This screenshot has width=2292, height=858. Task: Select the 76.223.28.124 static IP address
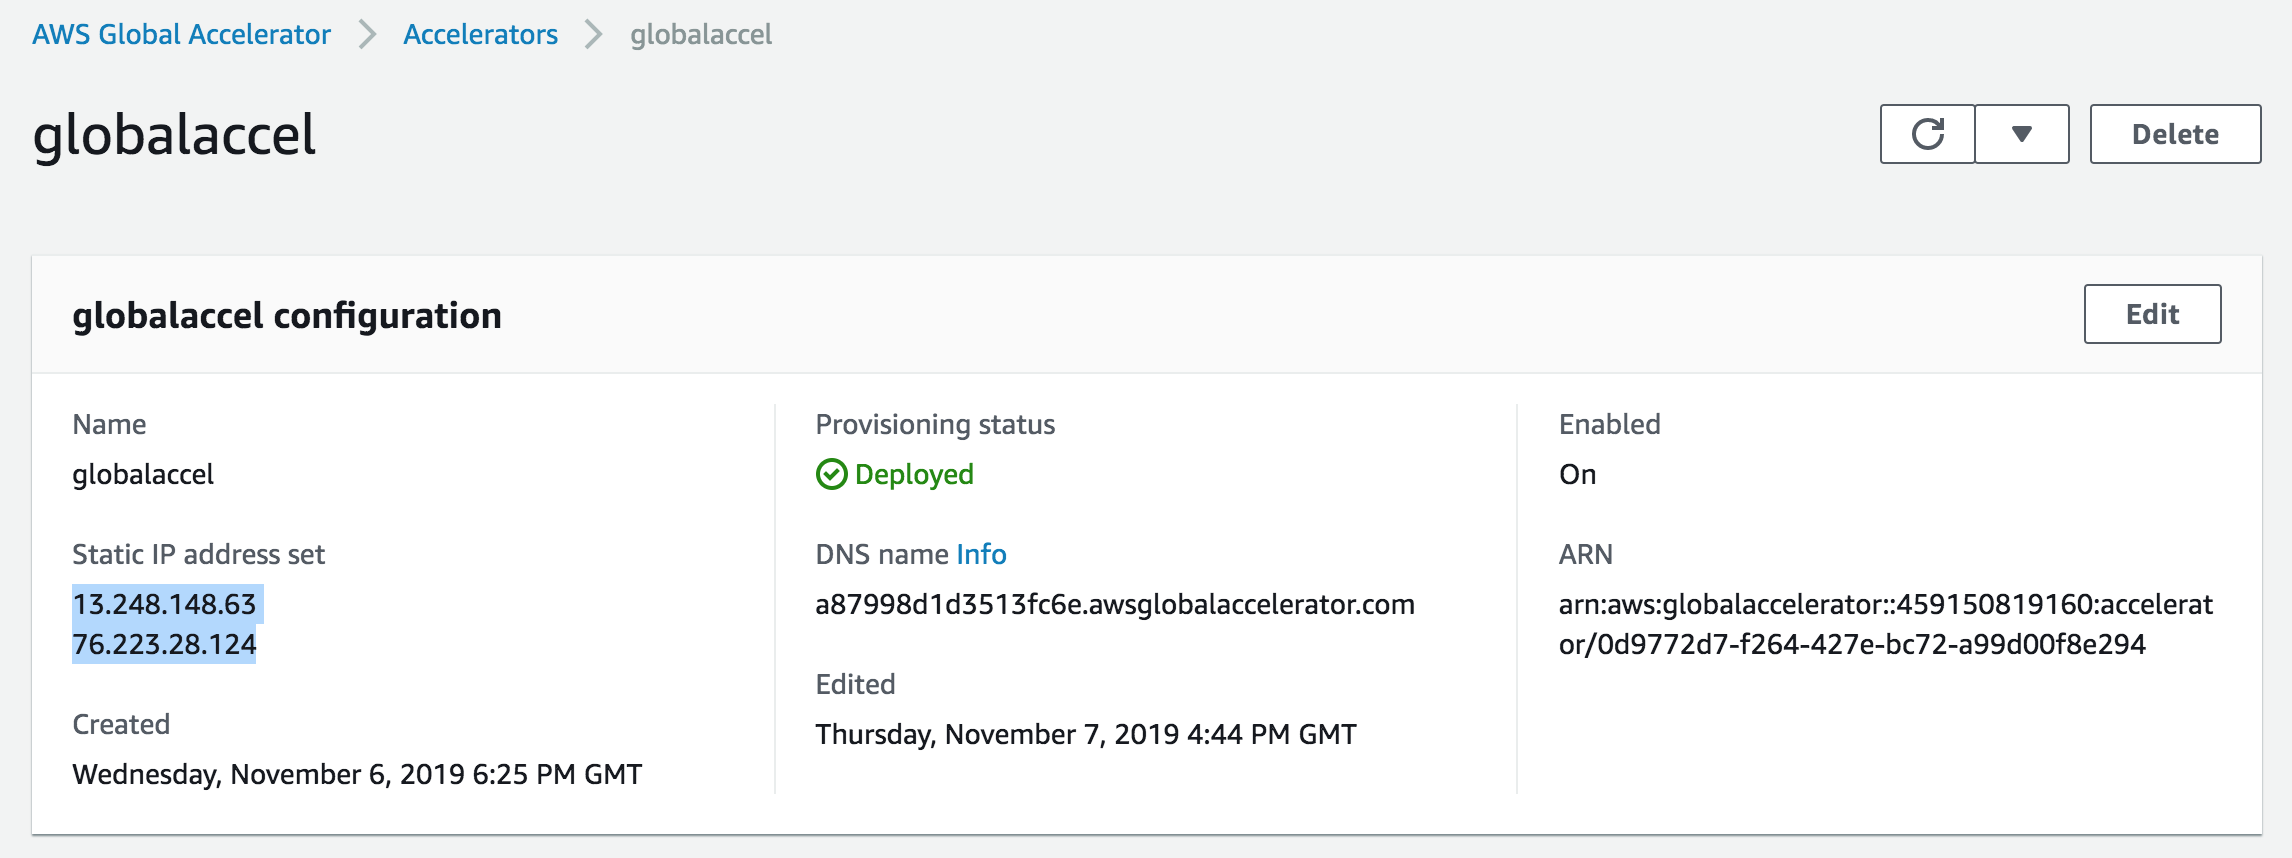[165, 644]
